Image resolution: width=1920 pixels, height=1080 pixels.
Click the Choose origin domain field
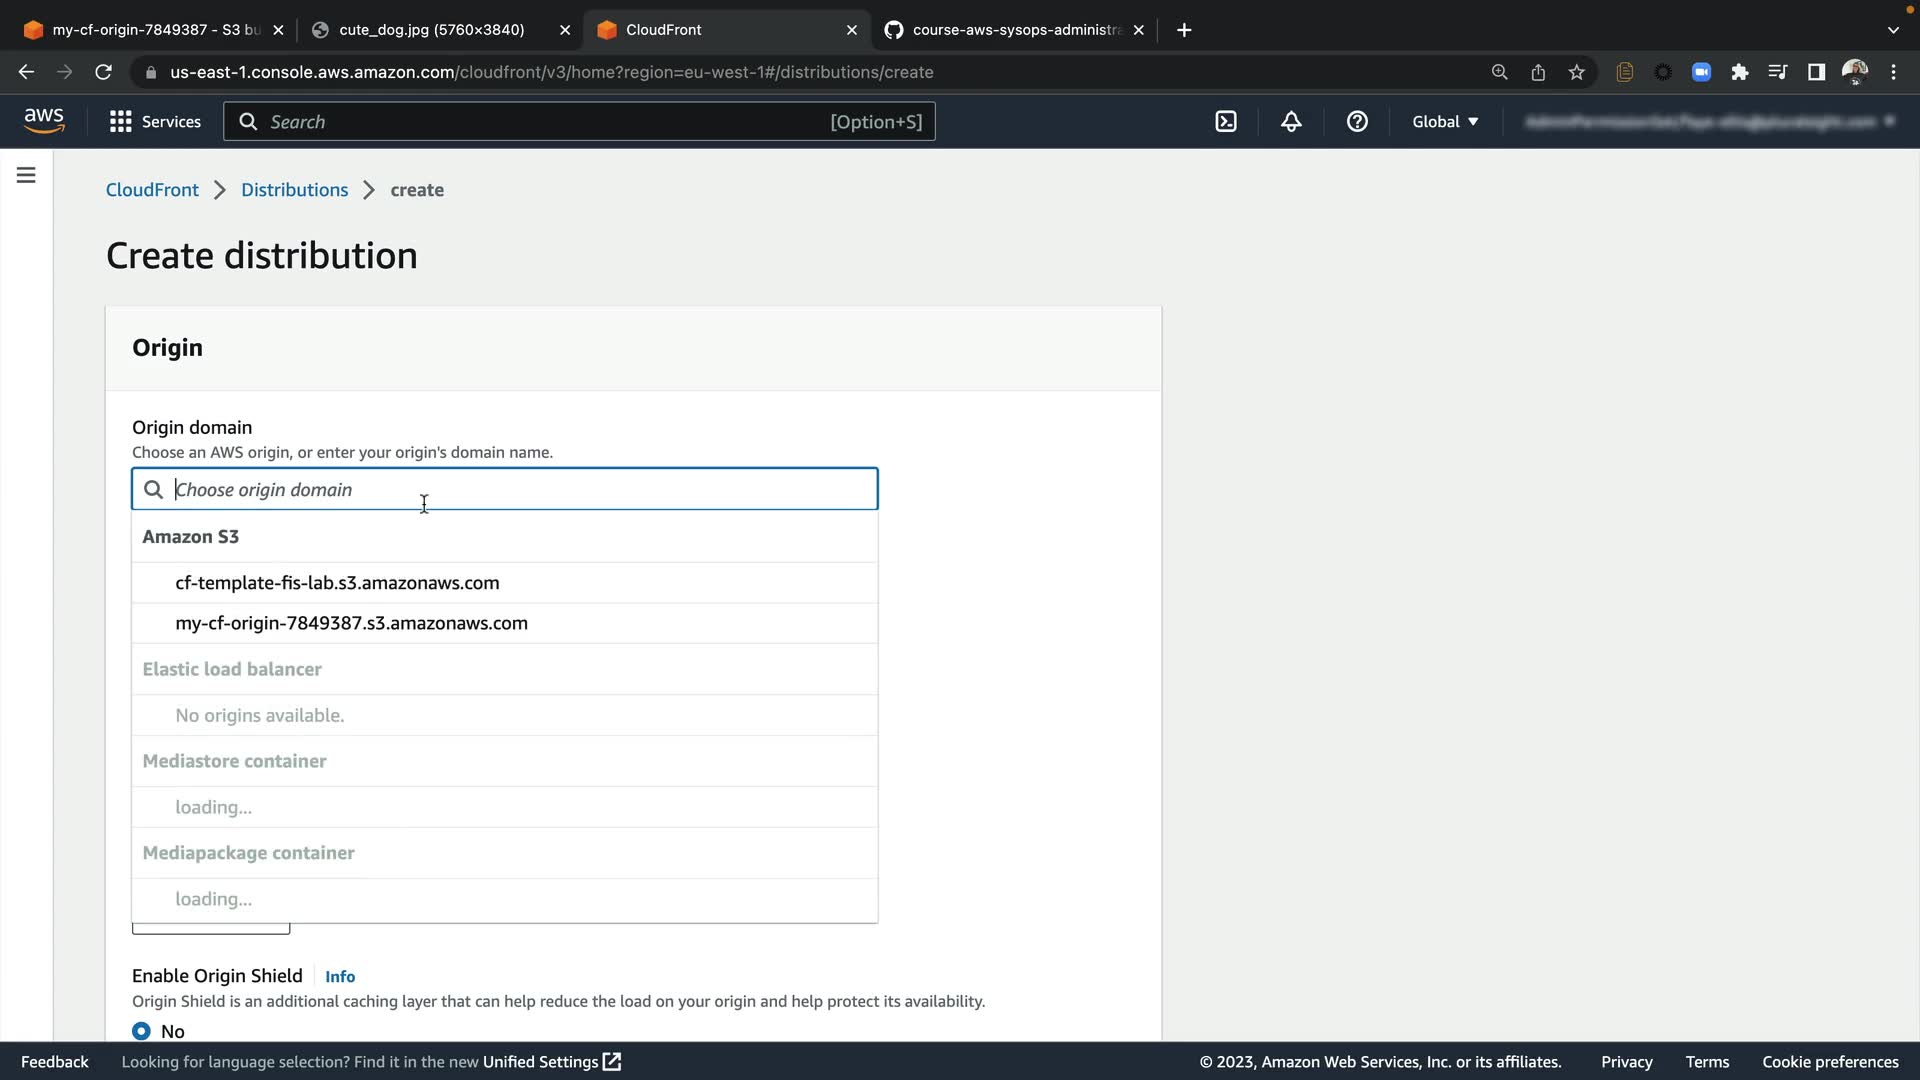coord(520,490)
